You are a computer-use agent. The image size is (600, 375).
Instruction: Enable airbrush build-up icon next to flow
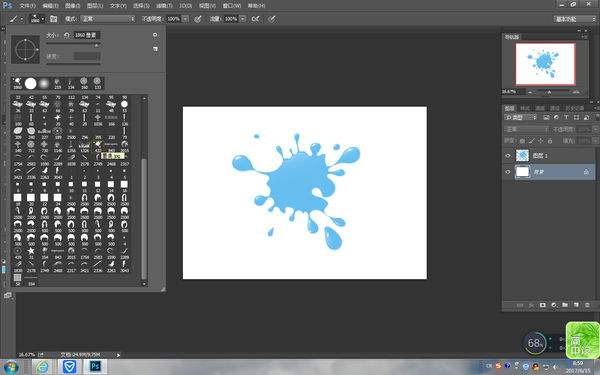[256, 18]
